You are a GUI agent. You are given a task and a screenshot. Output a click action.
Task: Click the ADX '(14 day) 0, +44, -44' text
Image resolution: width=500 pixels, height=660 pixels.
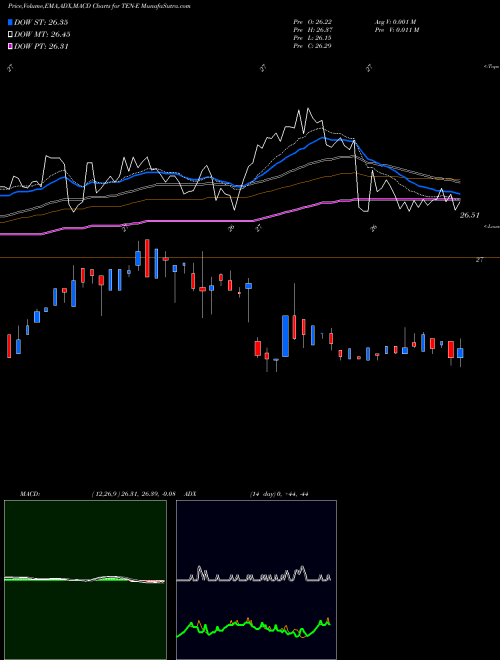click(279, 494)
